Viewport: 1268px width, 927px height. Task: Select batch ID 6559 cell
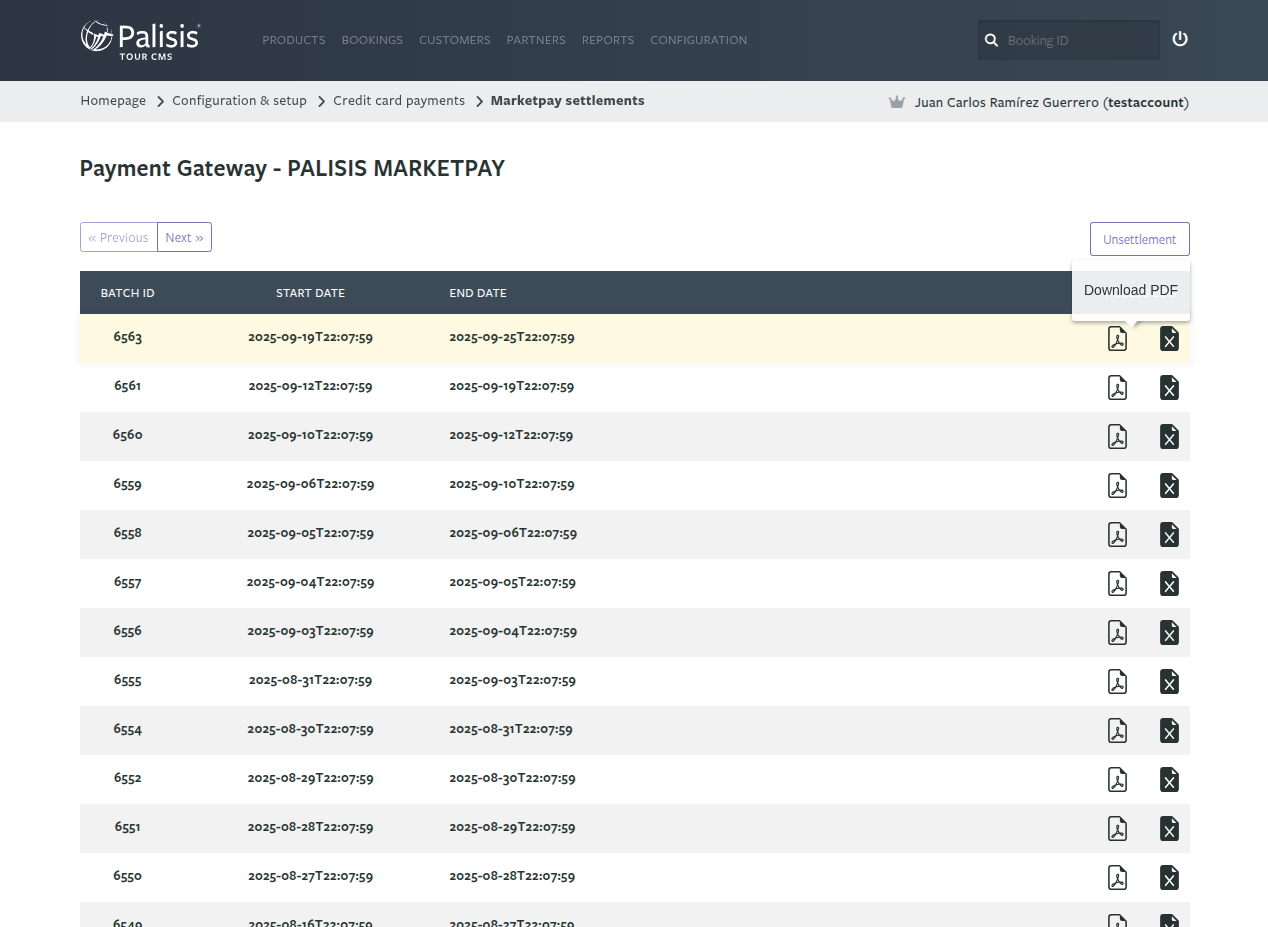(x=128, y=484)
